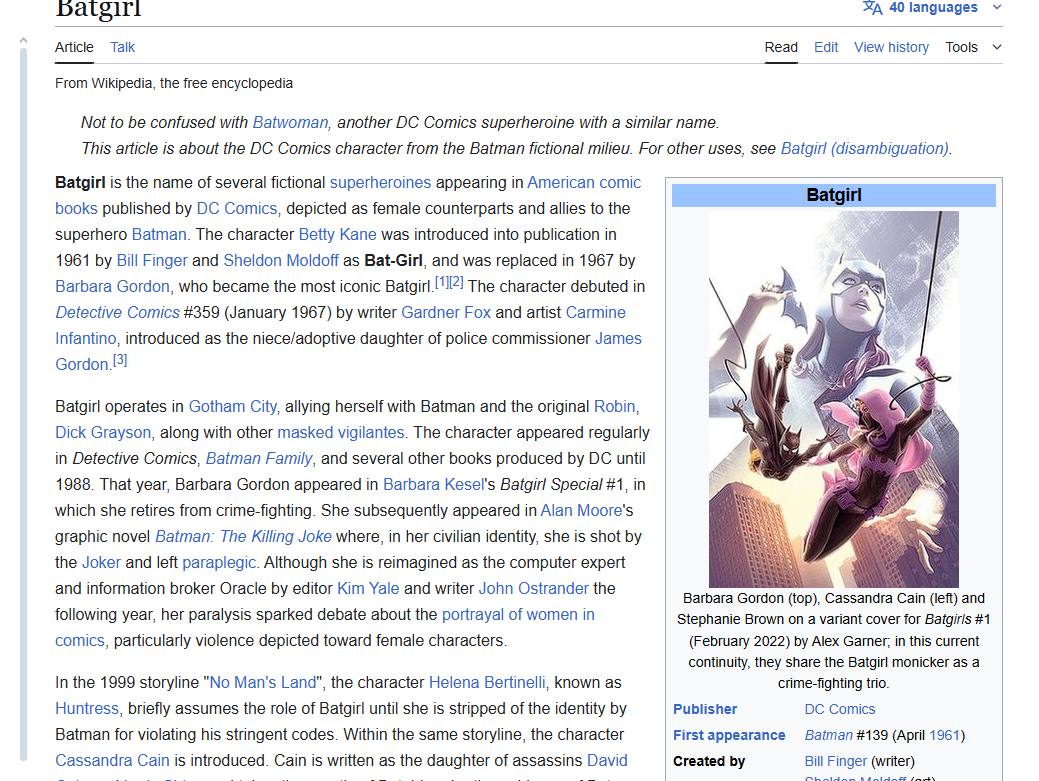Click the page scrollbar on left edge

pyautogui.click(x=23, y=404)
